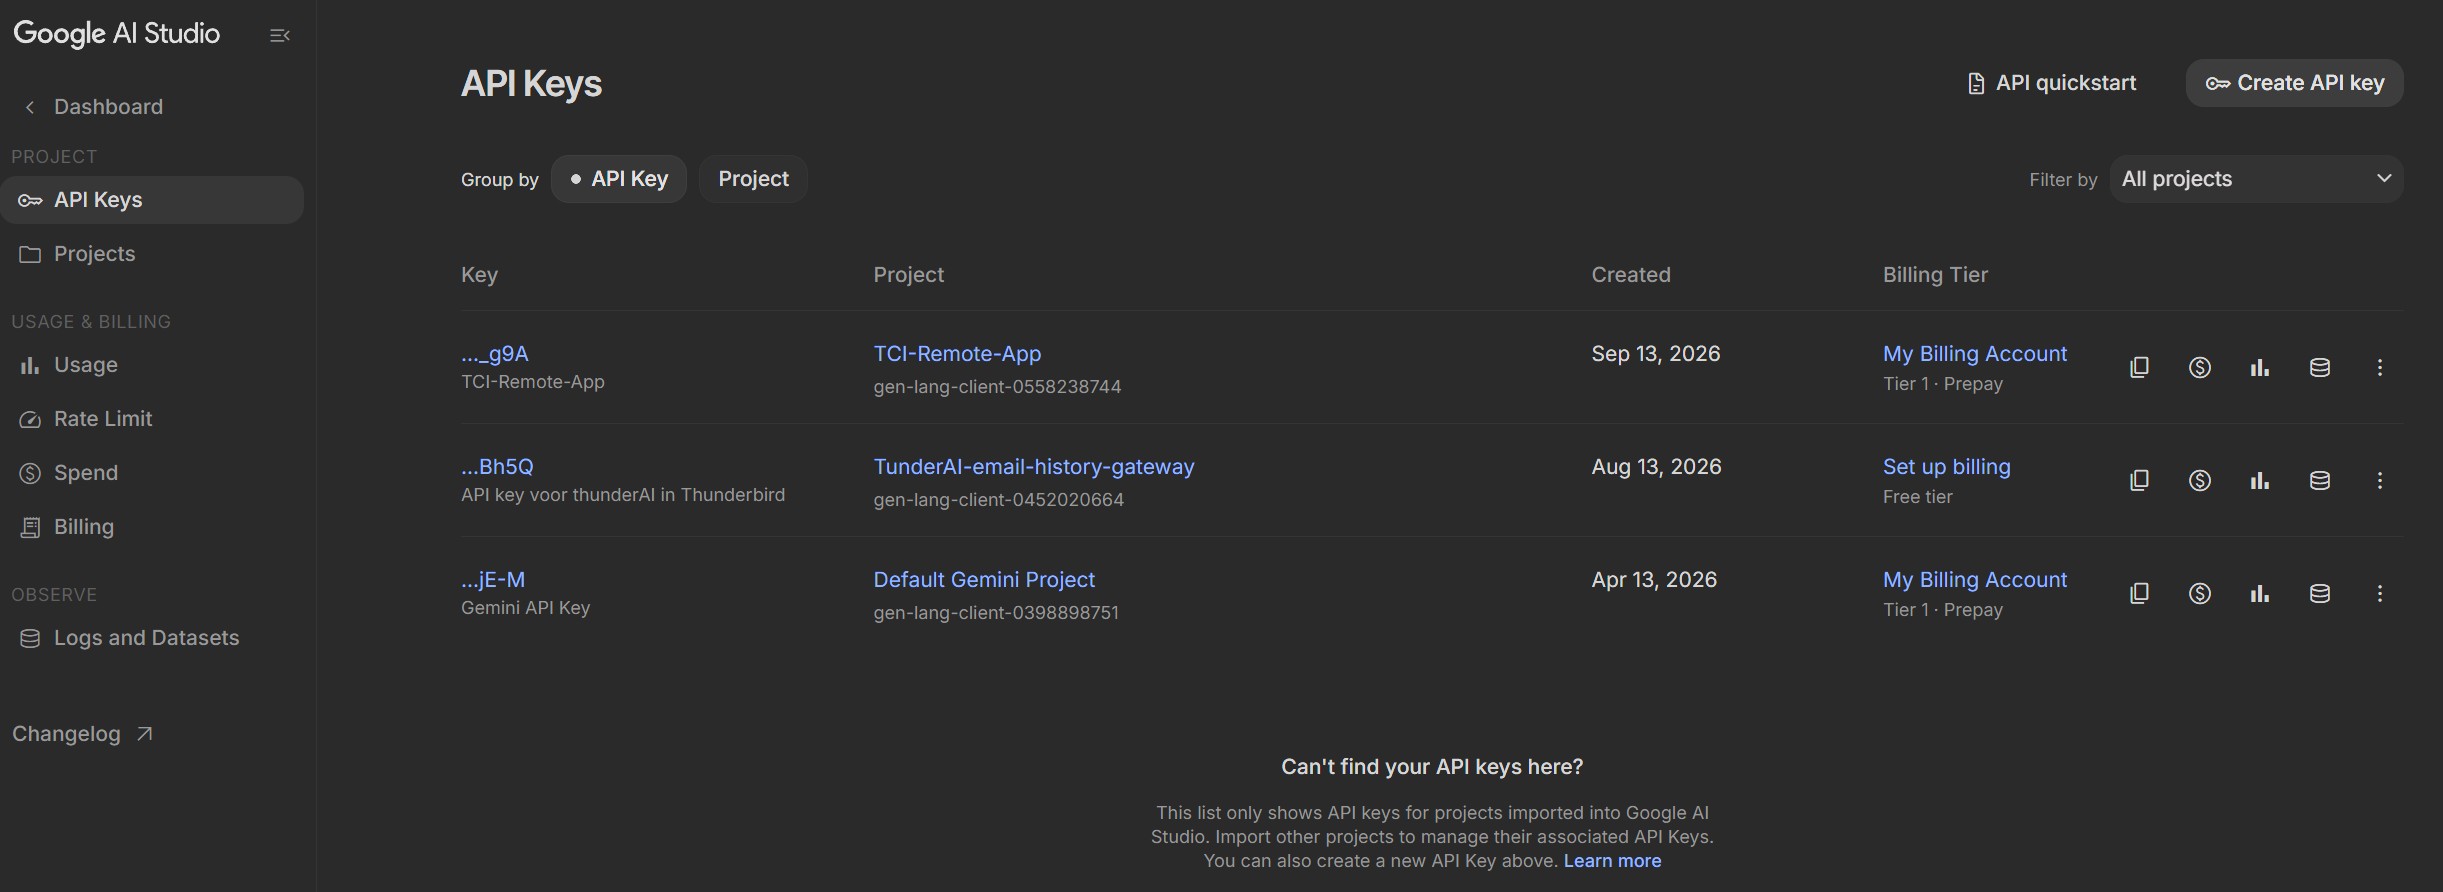The width and height of the screenshot is (2443, 892).
Task: Click the Project column header
Action: [x=908, y=275]
